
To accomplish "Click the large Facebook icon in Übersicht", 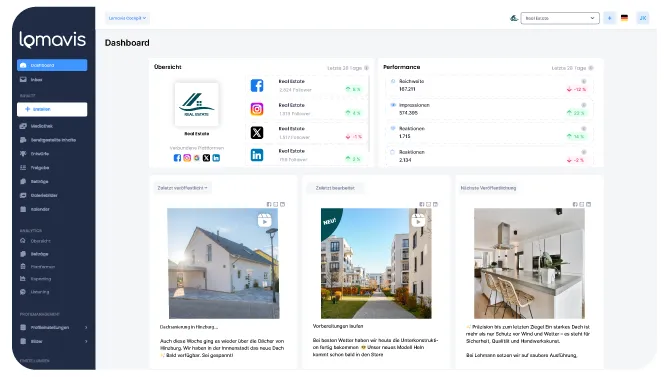I will (x=257, y=86).
